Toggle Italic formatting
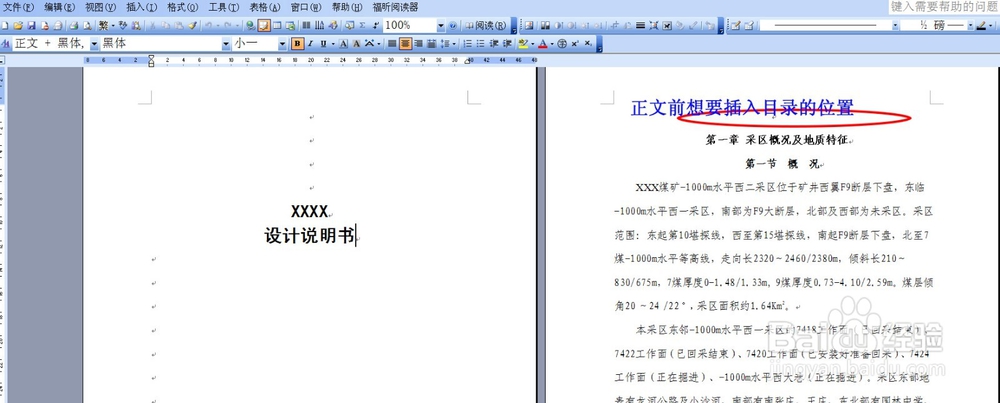Image resolution: width=1000 pixels, height=403 pixels. click(x=310, y=43)
